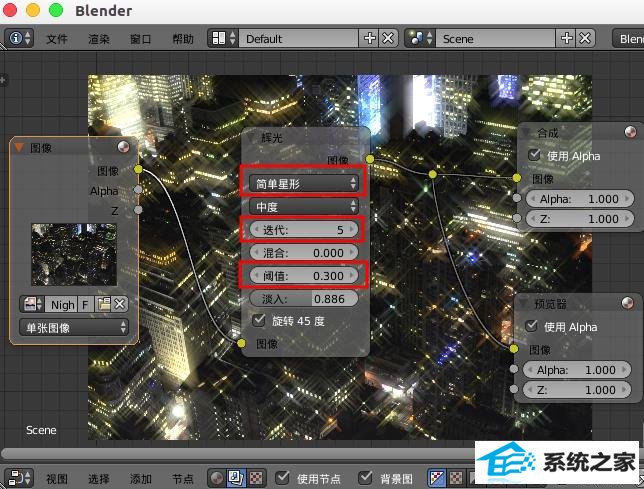Click the 辉光 node image input socket
The height and width of the screenshot is (489, 644).
(242, 343)
